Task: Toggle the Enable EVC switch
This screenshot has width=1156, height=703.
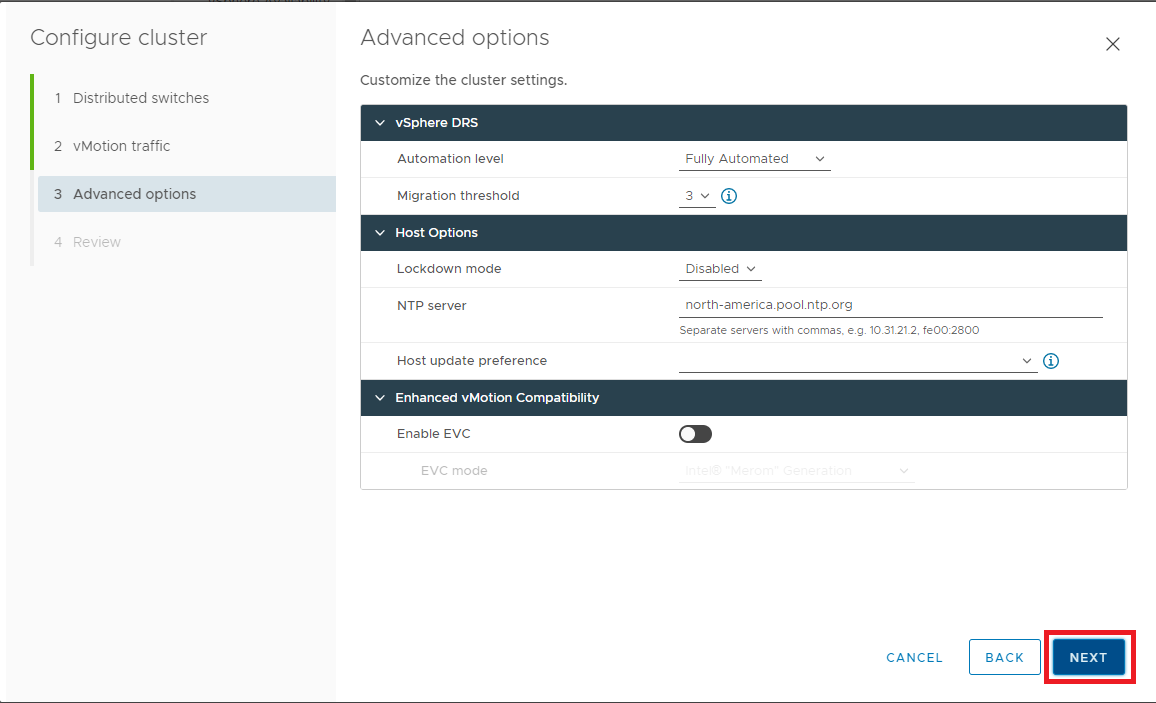Action: point(695,434)
